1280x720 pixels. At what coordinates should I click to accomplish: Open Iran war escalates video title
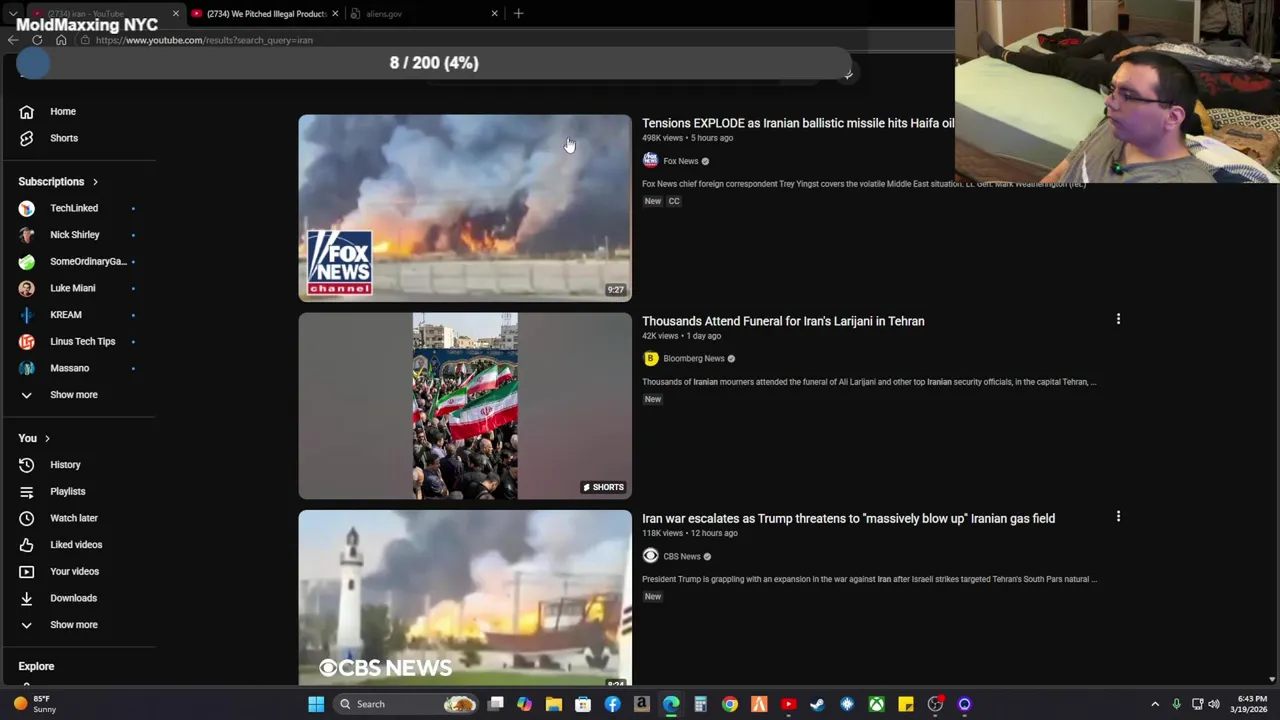[x=848, y=518]
